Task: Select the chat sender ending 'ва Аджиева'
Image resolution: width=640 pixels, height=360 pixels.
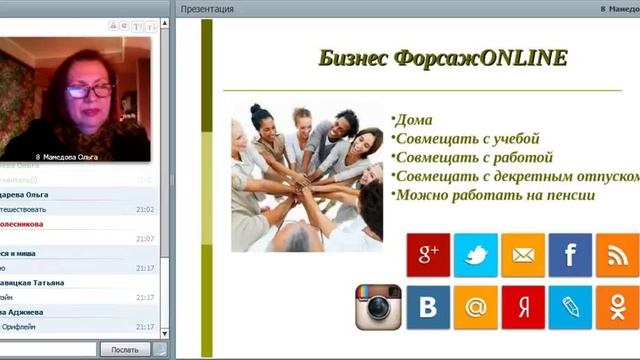Action: click(x=22, y=312)
